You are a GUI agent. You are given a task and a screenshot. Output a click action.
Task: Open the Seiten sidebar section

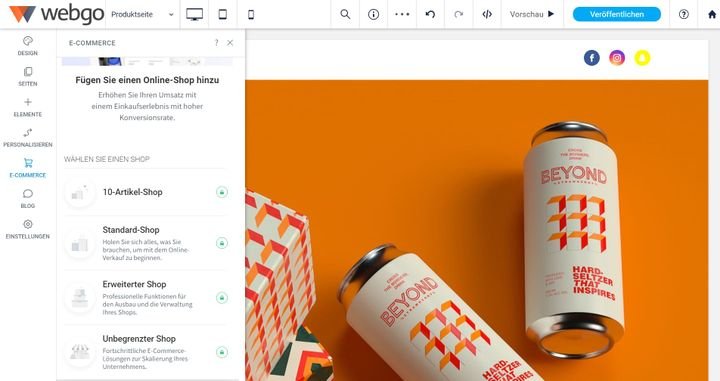28,77
